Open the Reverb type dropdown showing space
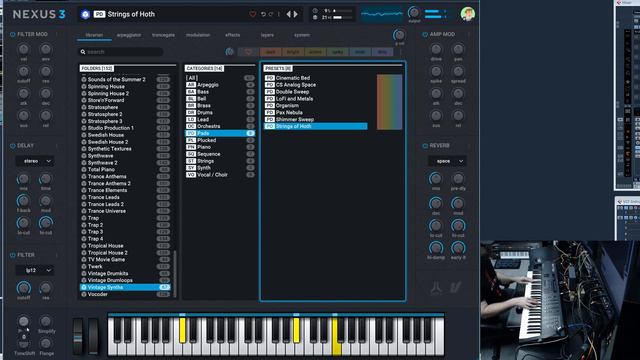640x360 pixels. click(447, 161)
